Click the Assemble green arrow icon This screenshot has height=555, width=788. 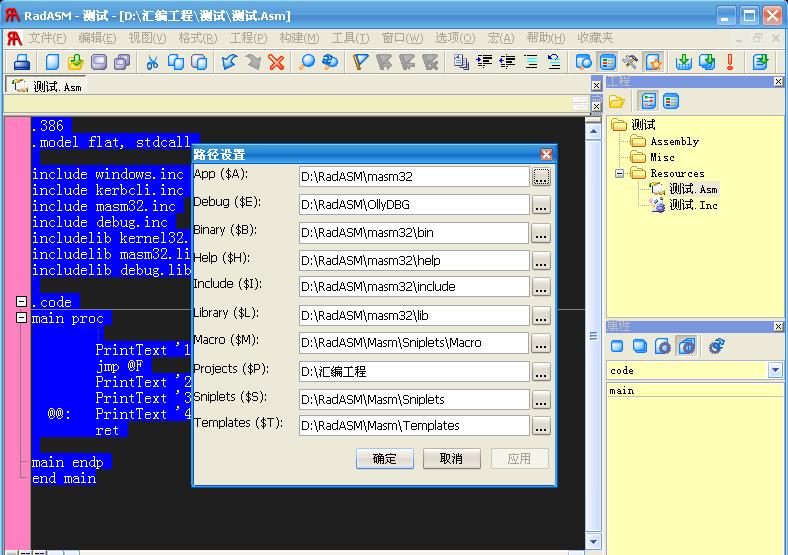pos(683,62)
